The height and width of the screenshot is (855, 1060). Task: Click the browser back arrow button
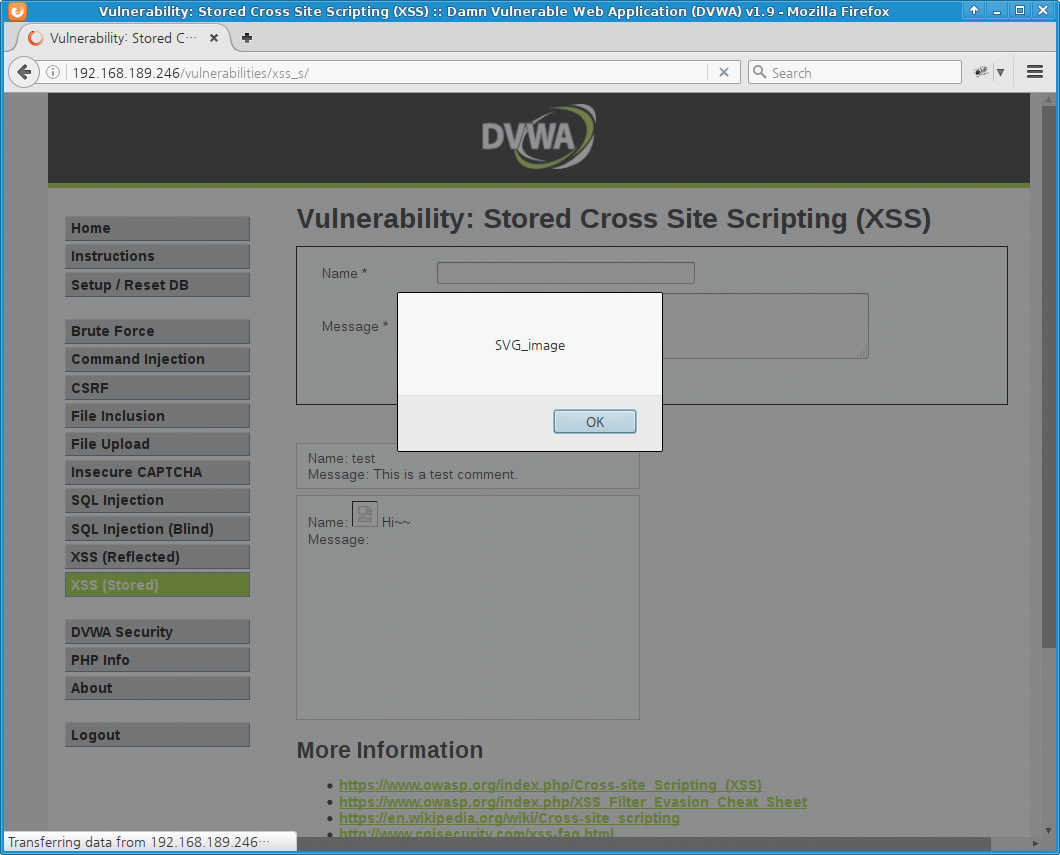(x=24, y=72)
